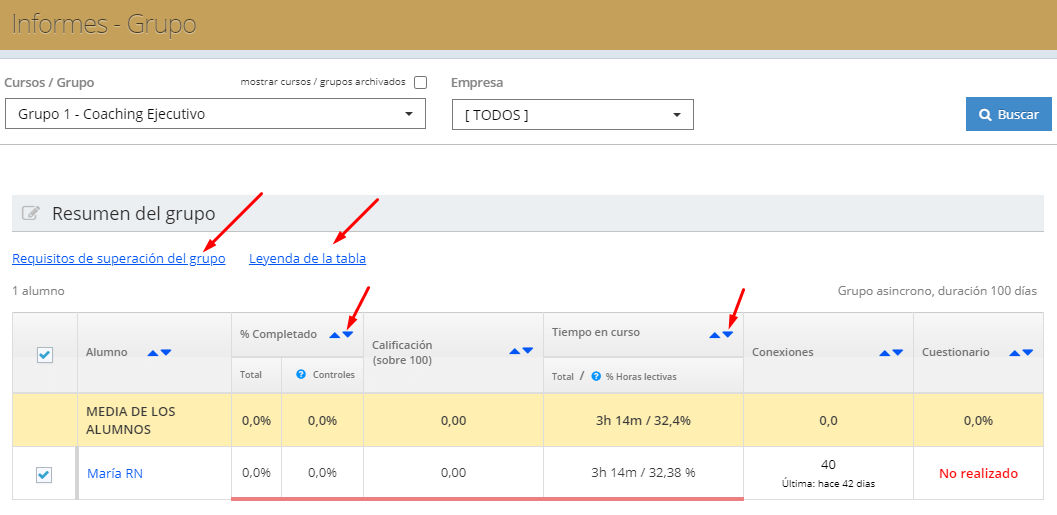Open the Cursos / Grupo dropdown
The image size is (1057, 515).
216,114
